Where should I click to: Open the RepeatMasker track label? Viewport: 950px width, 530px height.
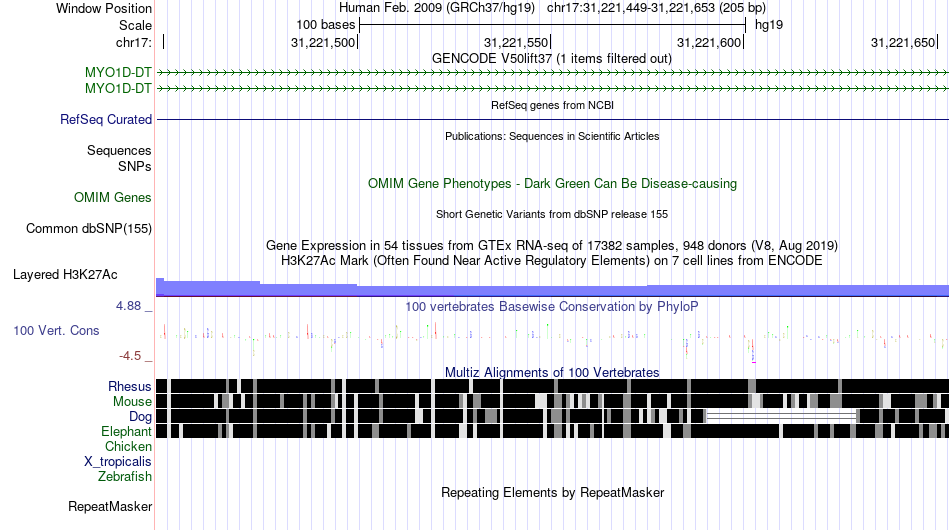(110, 506)
